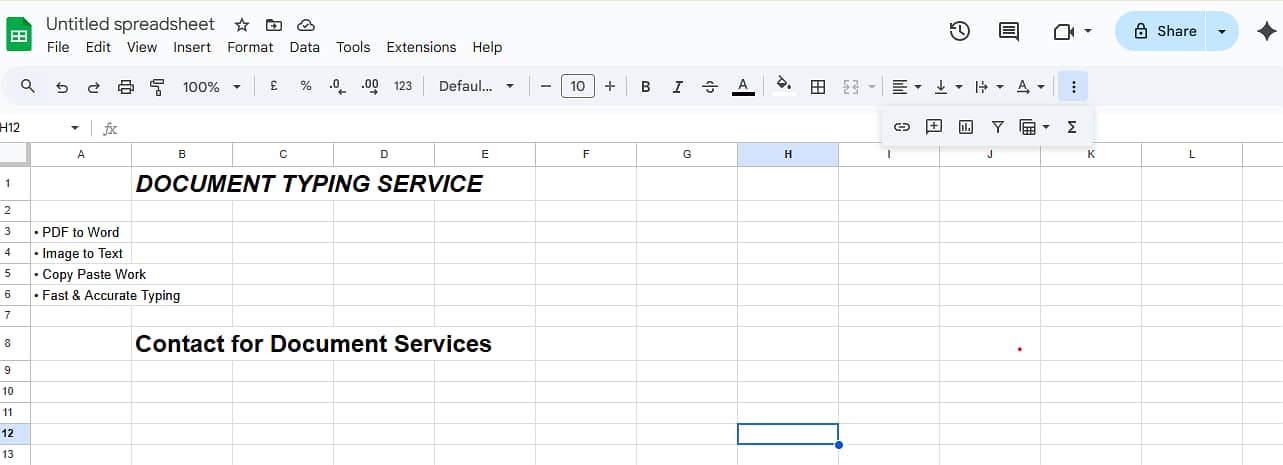Viewport: 1283px width, 465px height.
Task: Open the Help menu
Action: (x=487, y=47)
